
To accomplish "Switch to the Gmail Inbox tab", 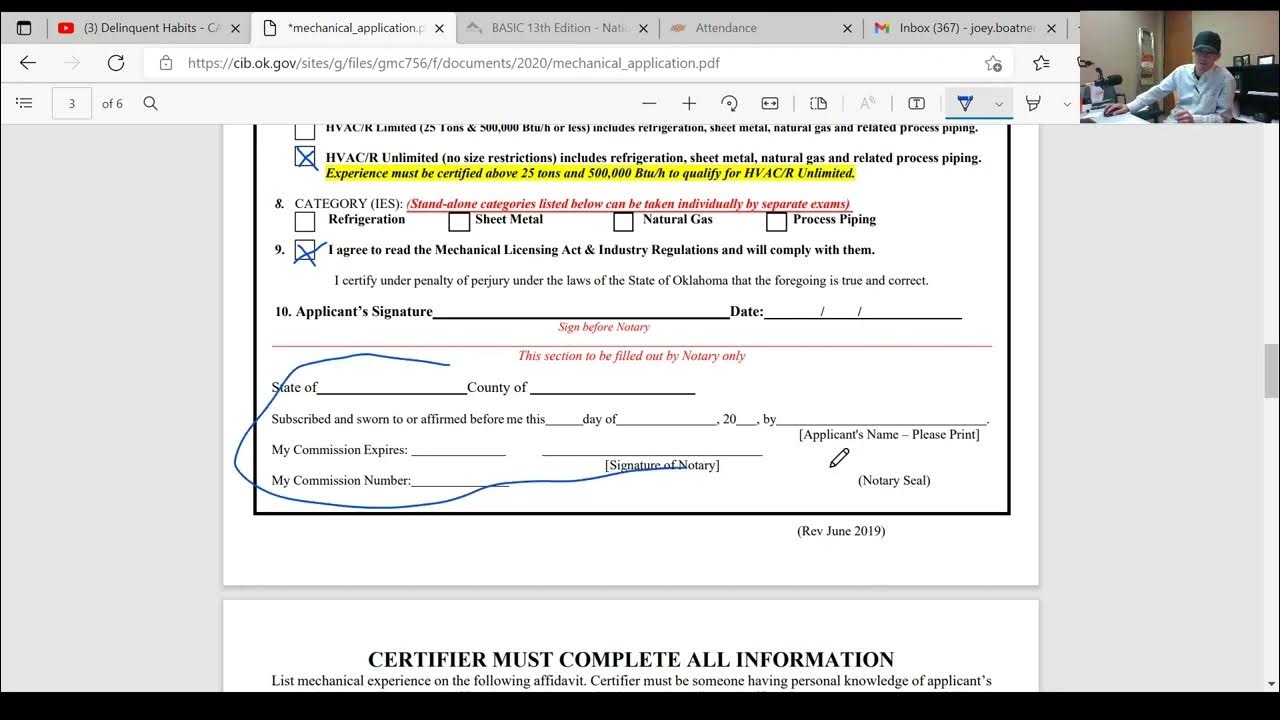I will (965, 28).
